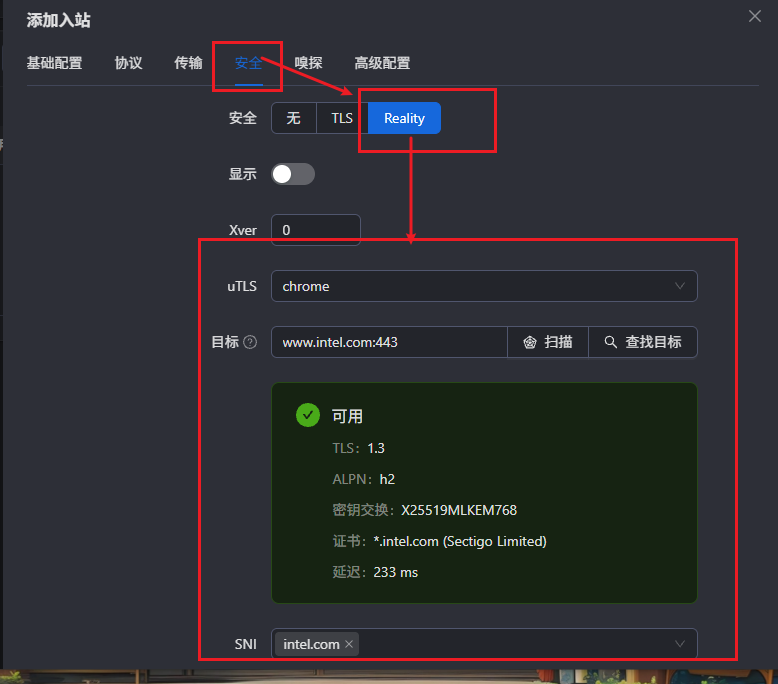Click the 目标 help question icon
This screenshot has height=684, width=778.
pos(250,342)
